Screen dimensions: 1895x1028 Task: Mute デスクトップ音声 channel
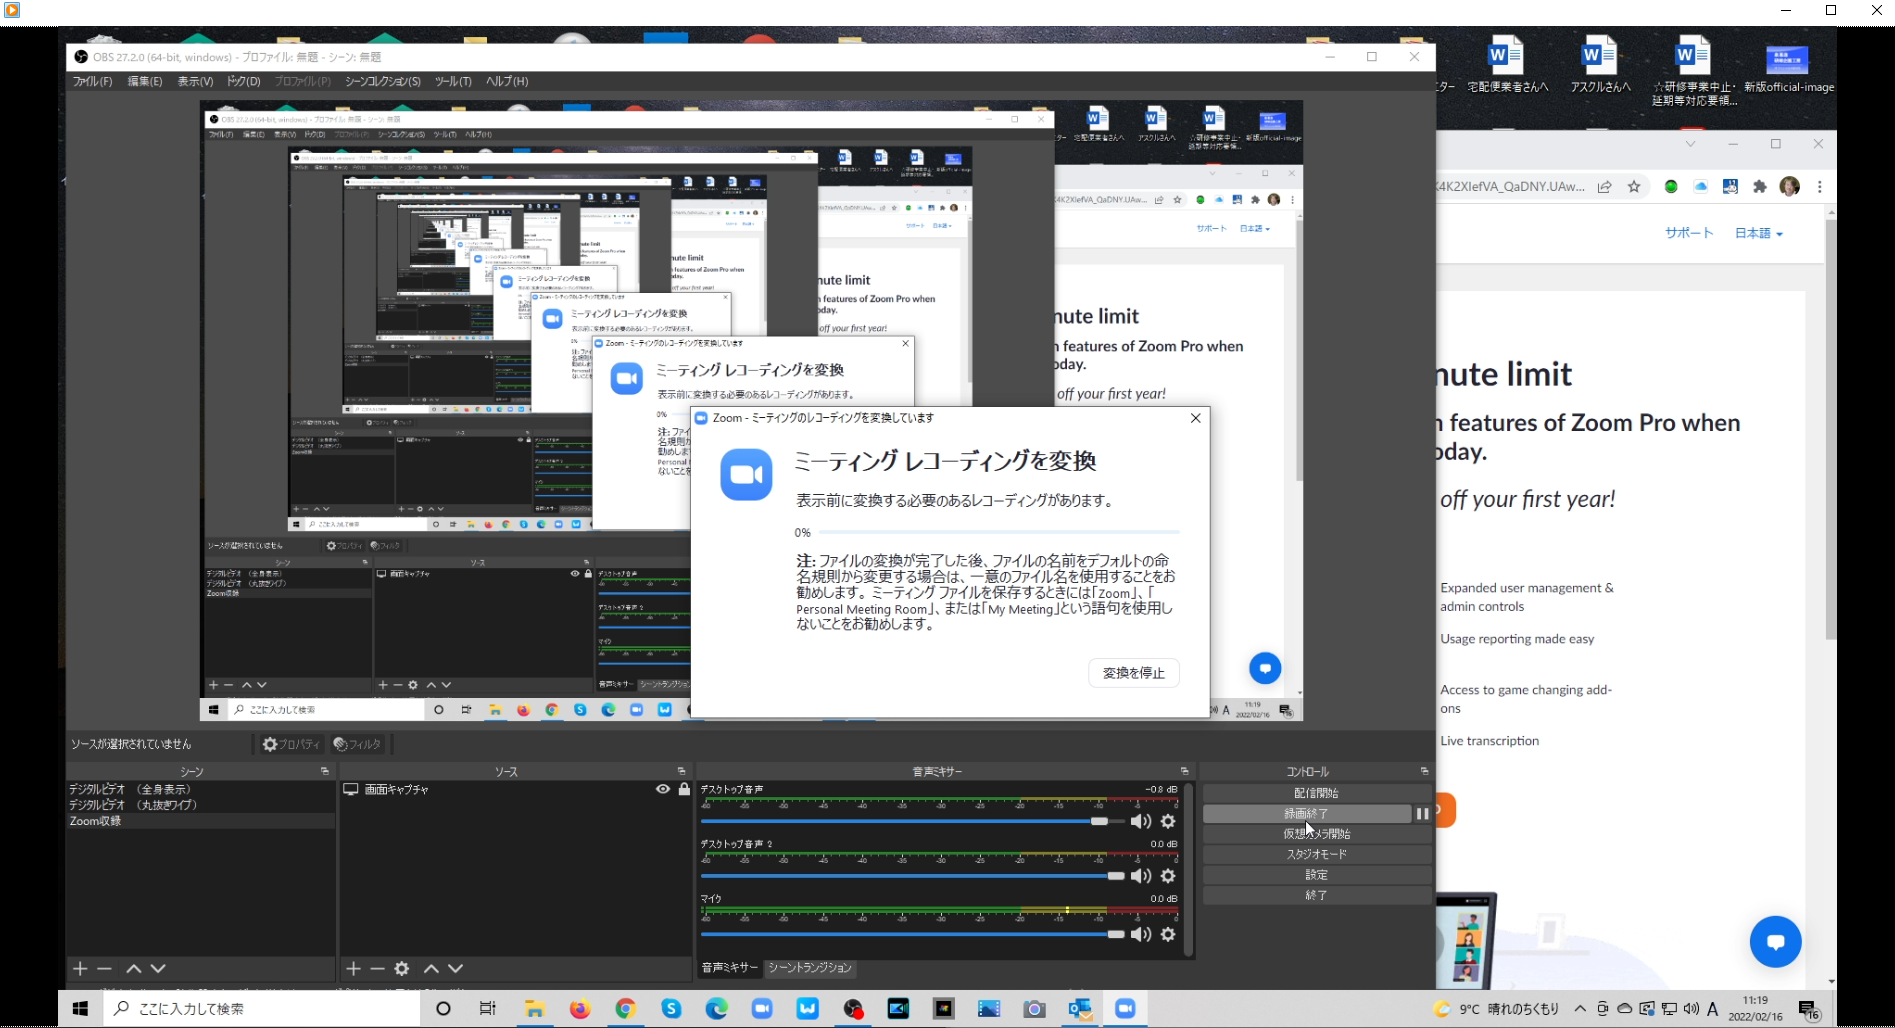1141,822
